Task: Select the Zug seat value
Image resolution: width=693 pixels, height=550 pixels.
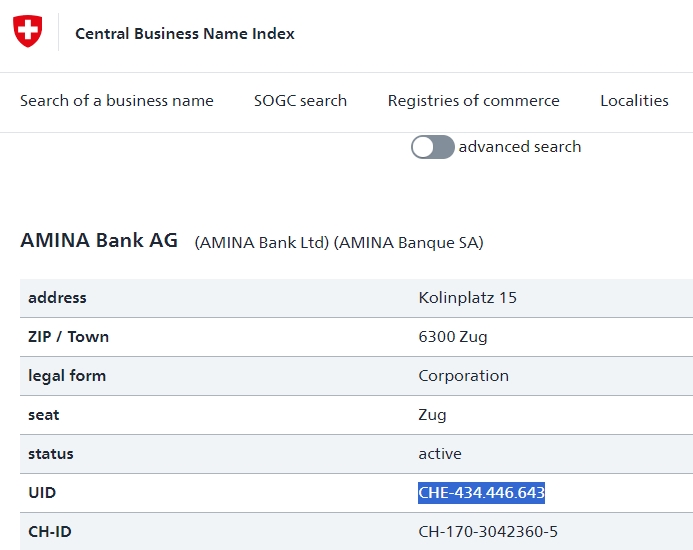Action: (432, 415)
